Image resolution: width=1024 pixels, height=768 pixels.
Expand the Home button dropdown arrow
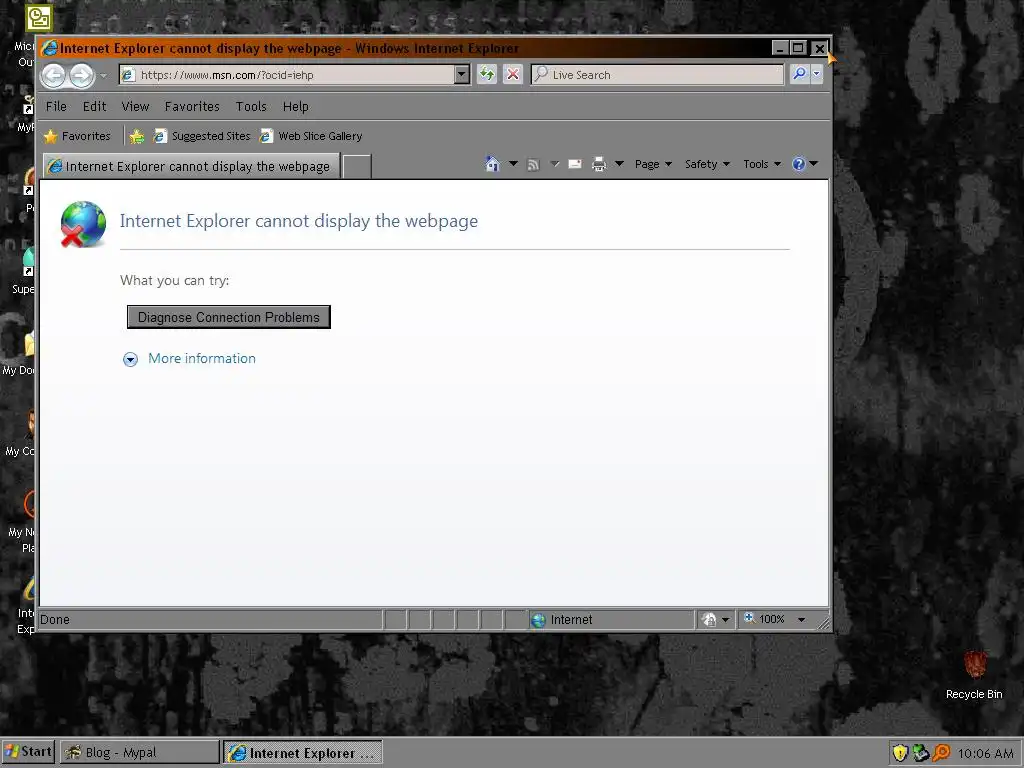pos(513,164)
